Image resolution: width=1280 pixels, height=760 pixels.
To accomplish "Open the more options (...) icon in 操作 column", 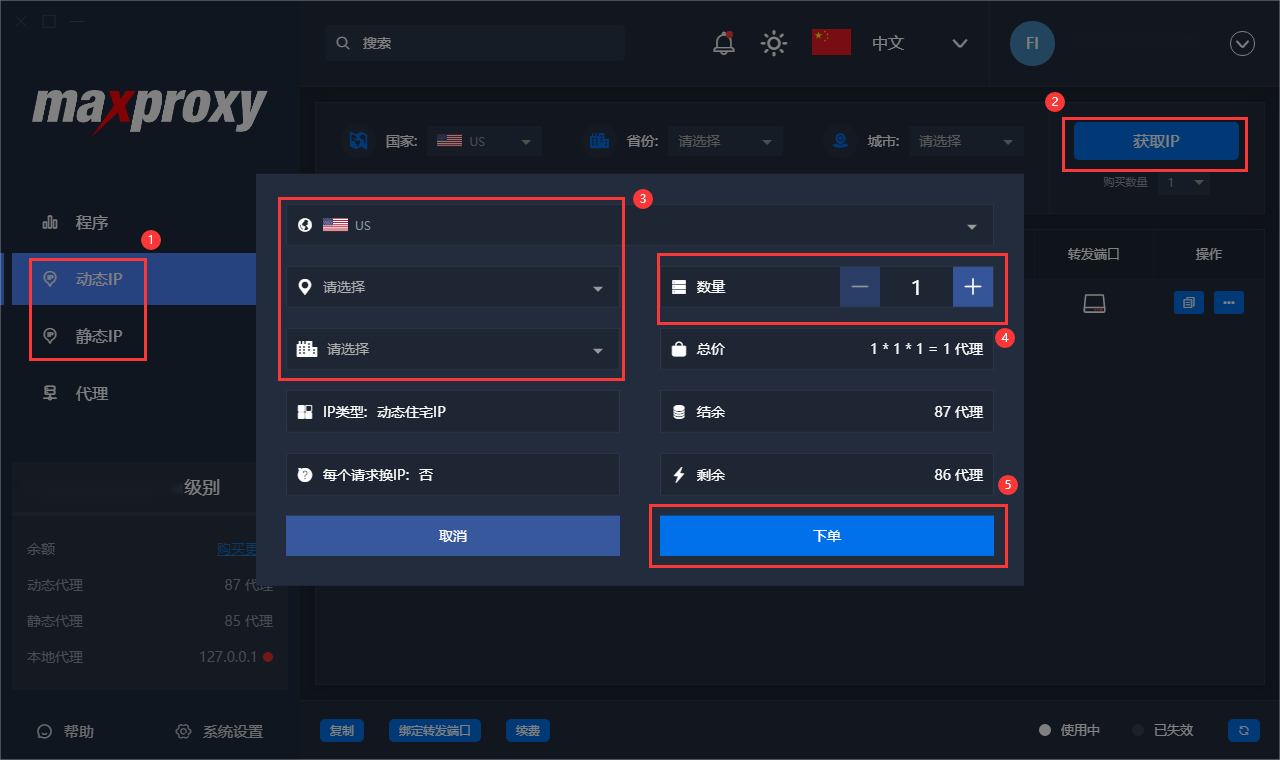I will (1229, 302).
